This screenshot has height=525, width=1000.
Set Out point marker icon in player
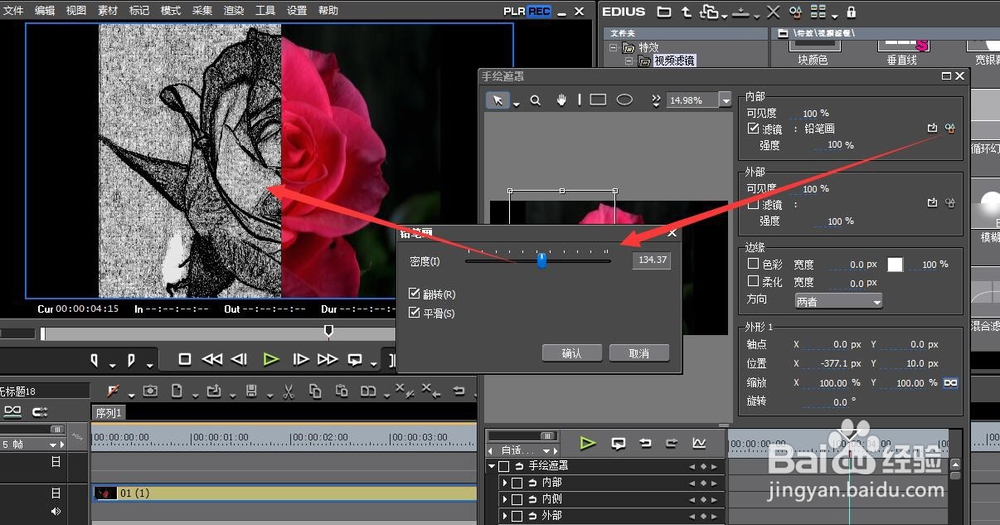[131, 360]
